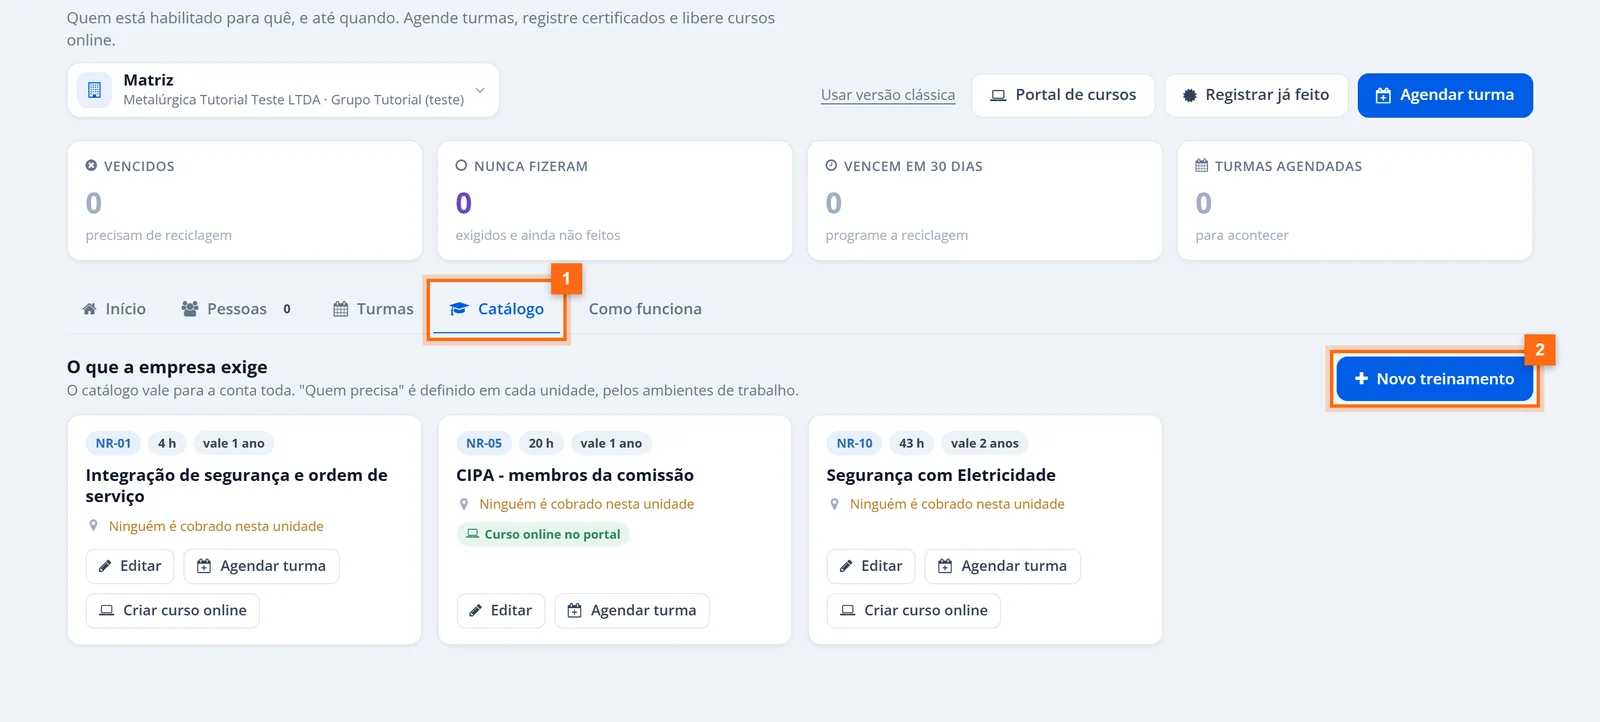Edit the Integração de segurança training
Viewport: 1600px width, 722px height.
point(130,566)
